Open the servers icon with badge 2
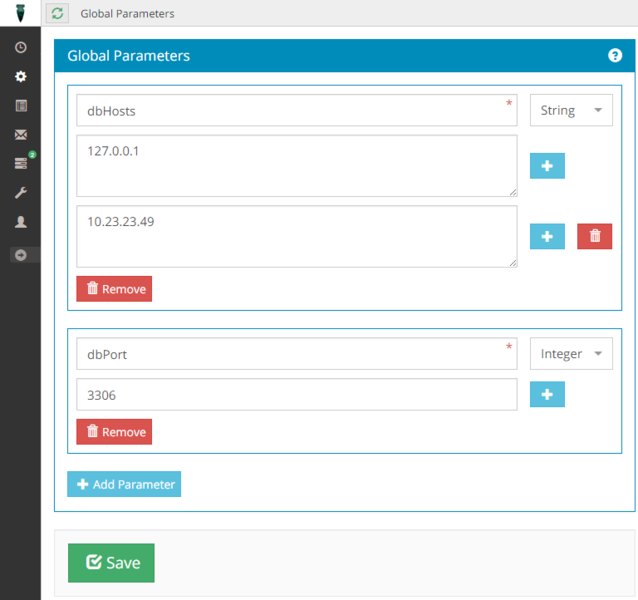Image resolution: width=638 pixels, height=600 pixels. pos(21,163)
